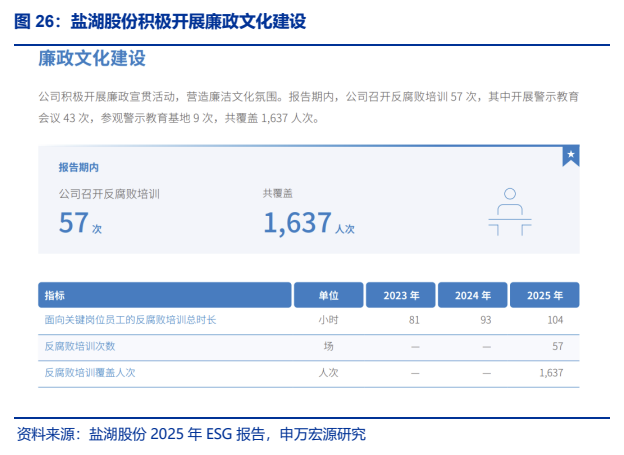Click the 反腐败培训次数 row label

(x=80, y=346)
